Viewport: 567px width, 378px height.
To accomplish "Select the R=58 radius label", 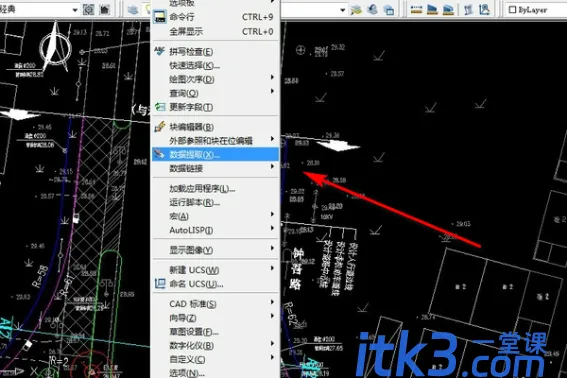I will (40, 277).
